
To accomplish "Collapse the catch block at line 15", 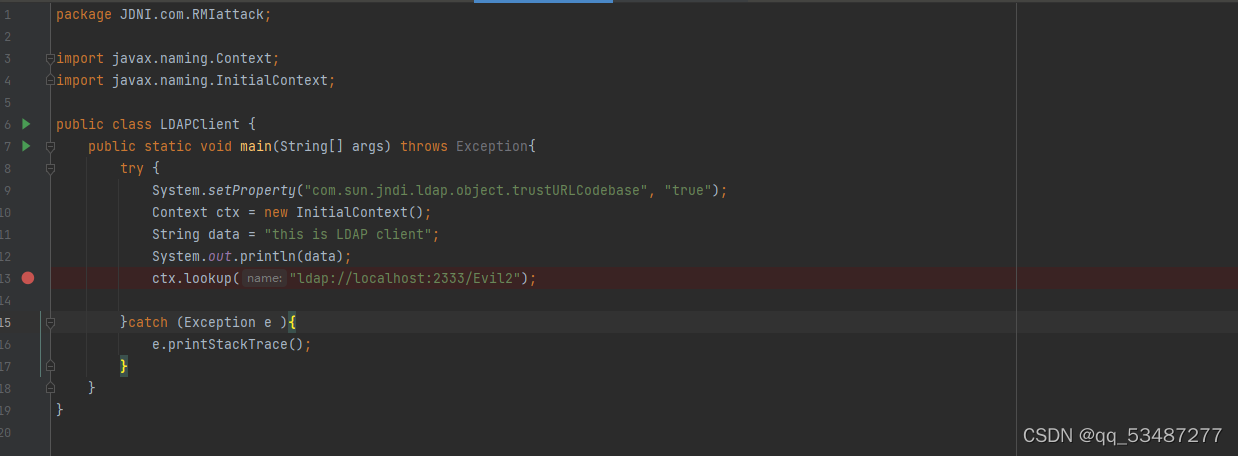I will coord(50,322).
